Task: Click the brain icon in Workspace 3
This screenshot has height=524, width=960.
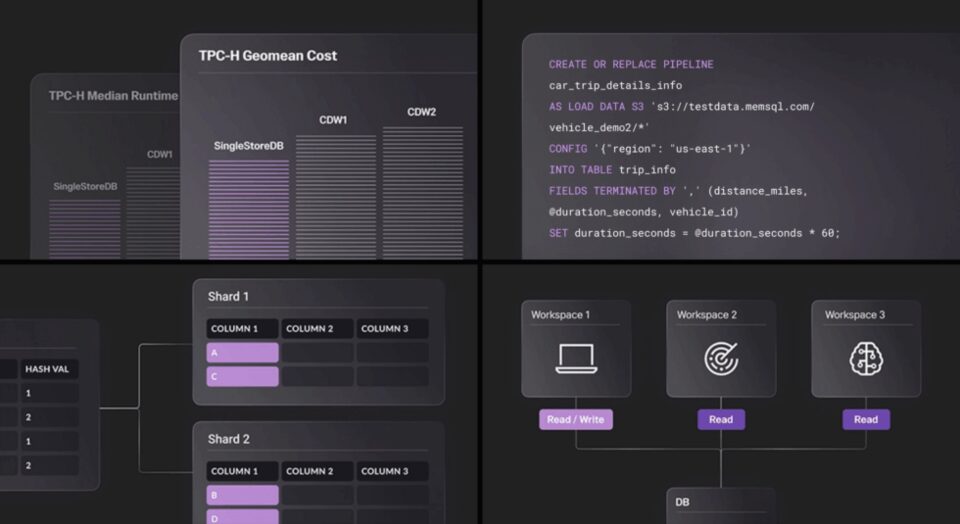Action: [866, 358]
